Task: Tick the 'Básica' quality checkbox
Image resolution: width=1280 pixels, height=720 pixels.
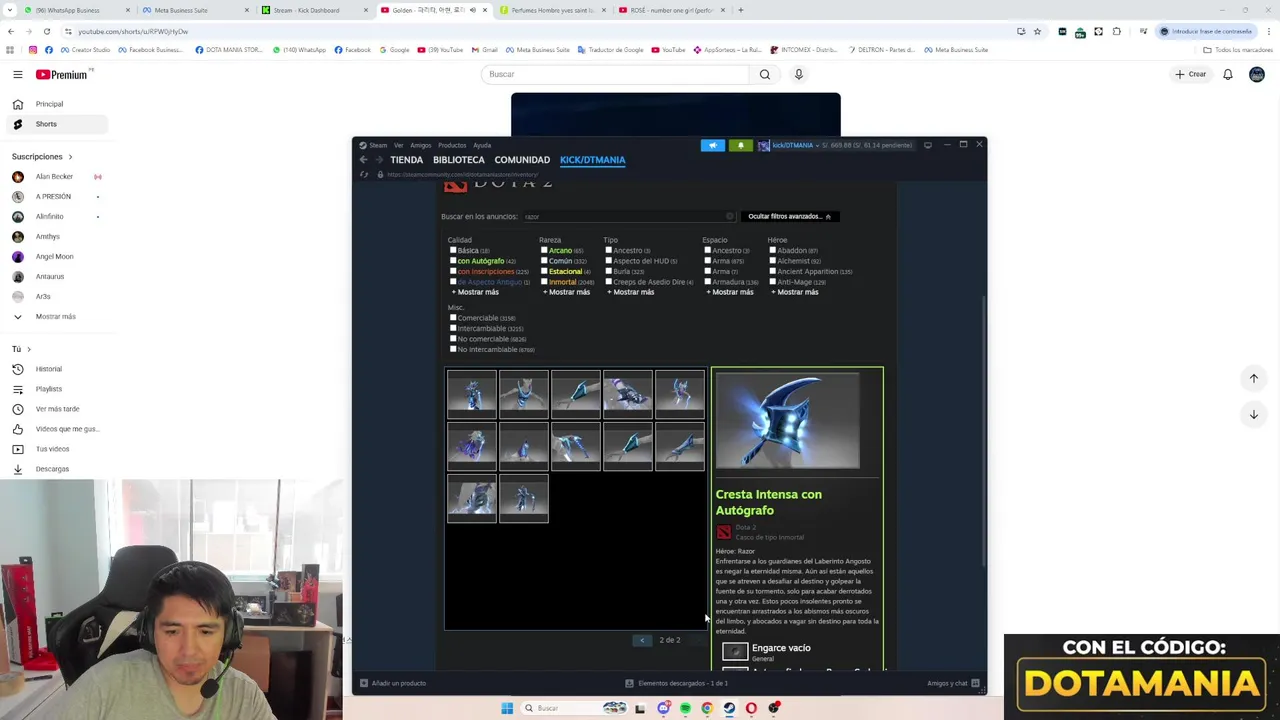Action: 453,250
